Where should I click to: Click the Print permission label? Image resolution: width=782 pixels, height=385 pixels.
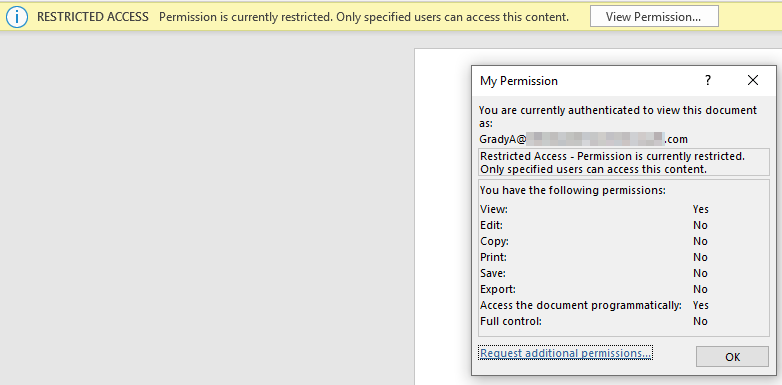pyautogui.click(x=493, y=257)
